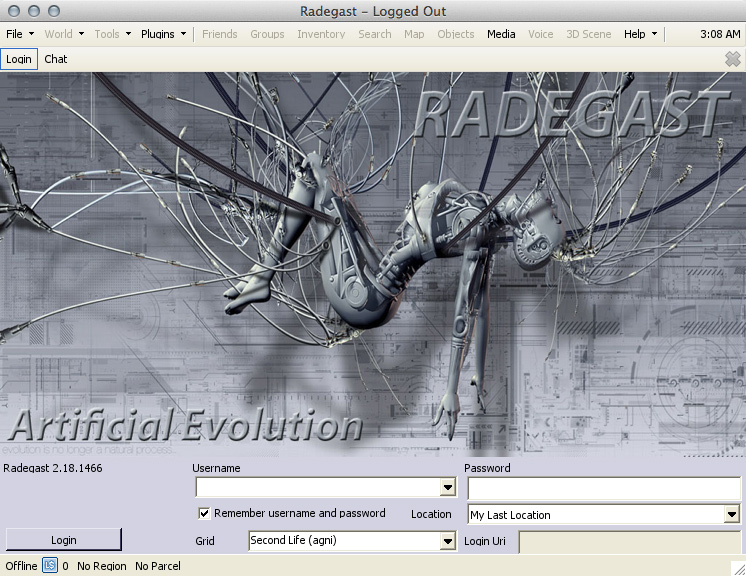Click the window resize grip corner
The height and width of the screenshot is (576, 746).
coord(738,568)
